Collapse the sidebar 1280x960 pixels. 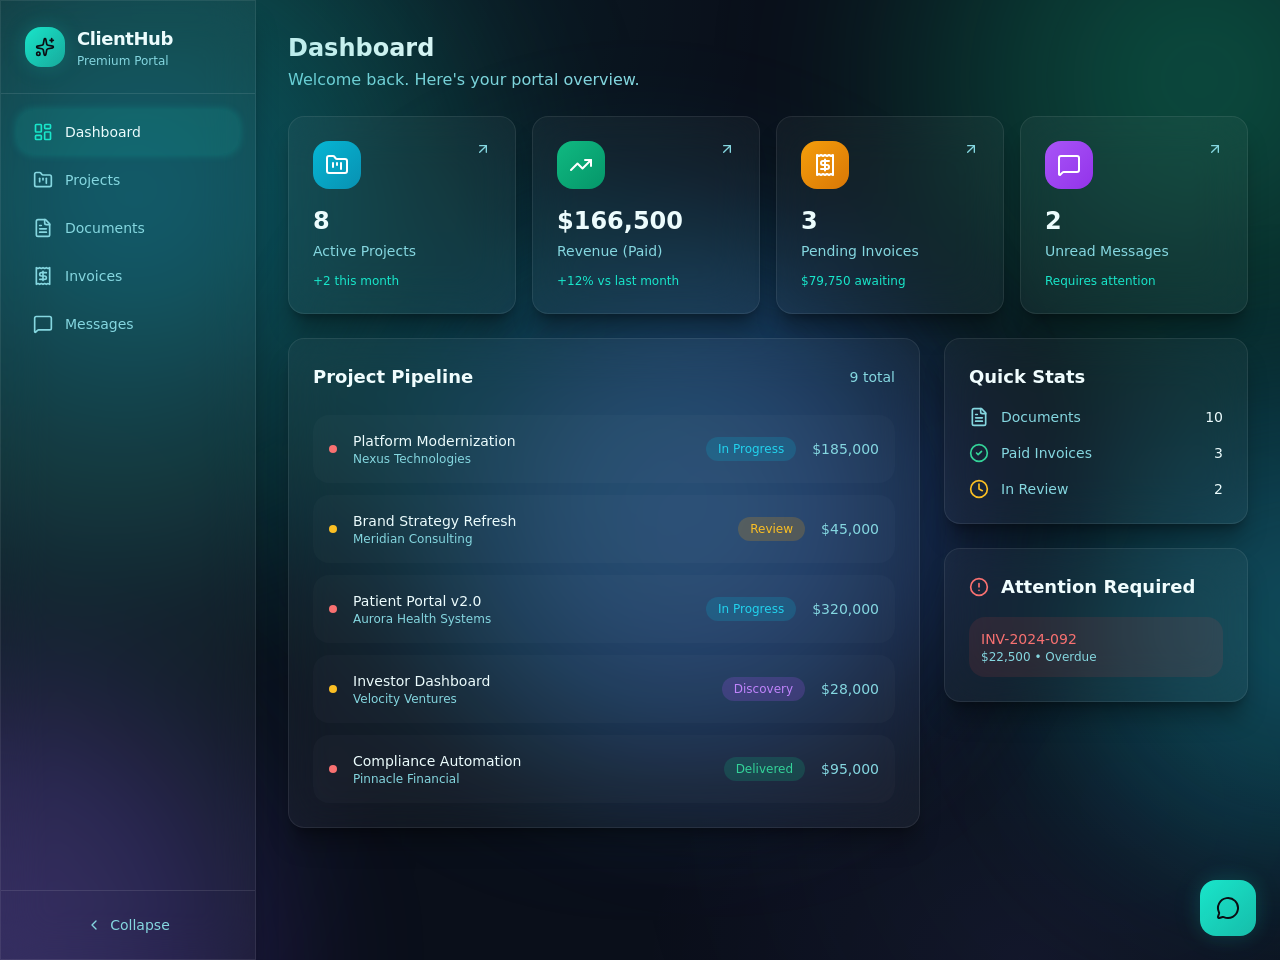pos(128,925)
